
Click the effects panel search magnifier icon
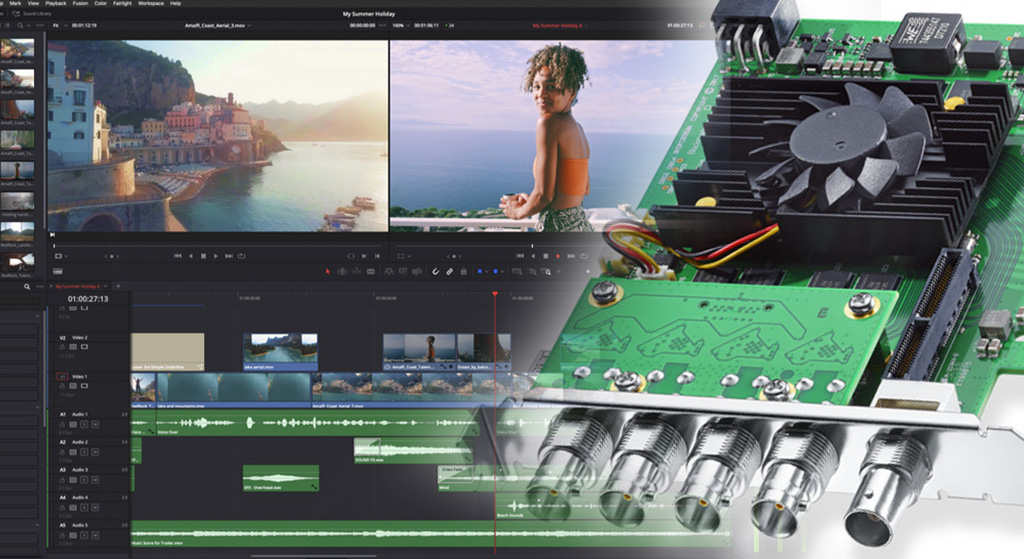click(27, 286)
